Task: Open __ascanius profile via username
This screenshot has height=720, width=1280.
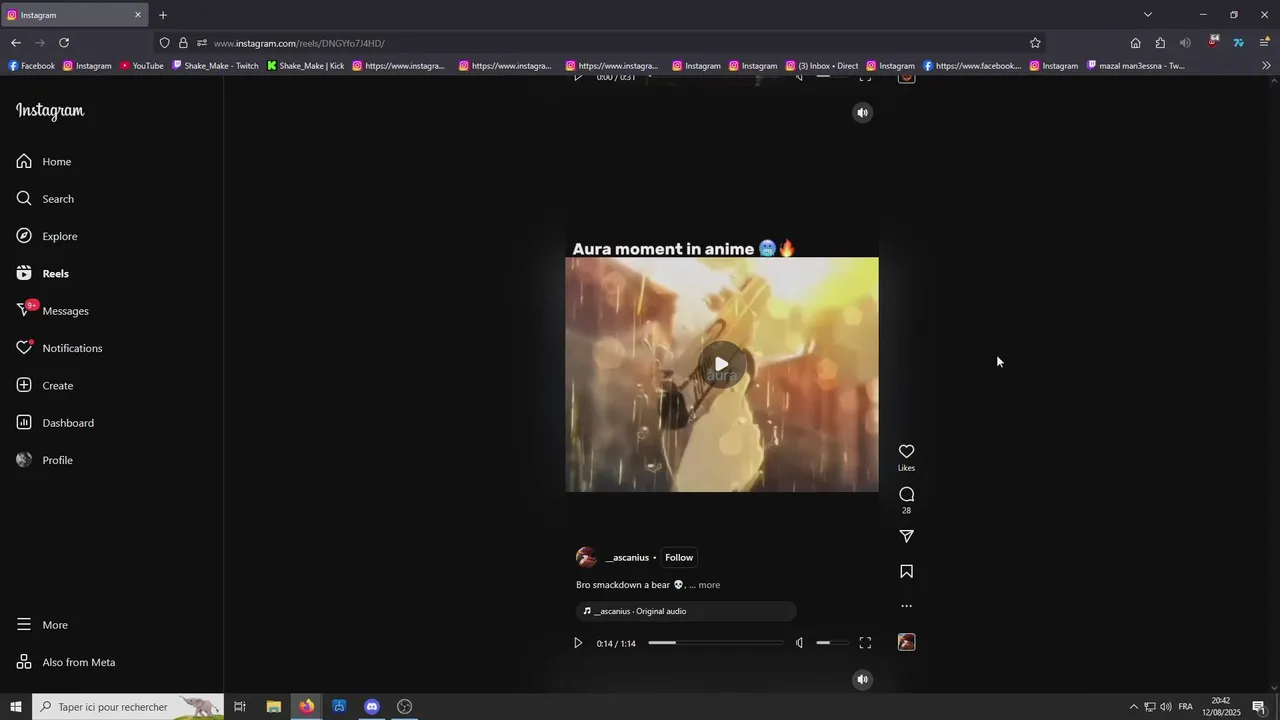Action: tap(627, 558)
